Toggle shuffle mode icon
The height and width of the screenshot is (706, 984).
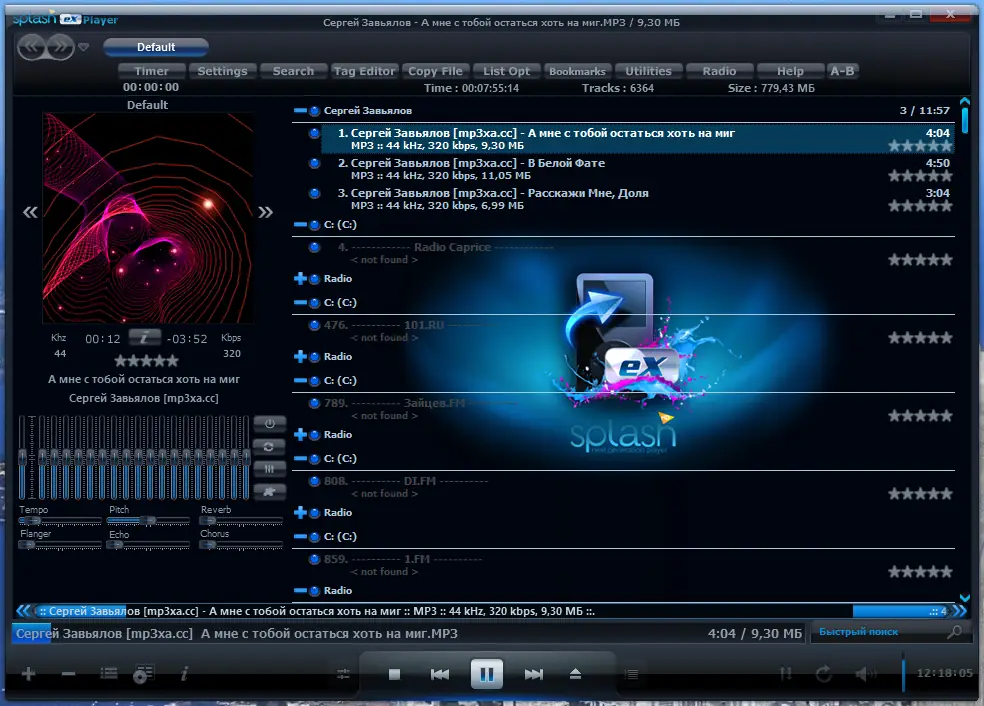click(786, 674)
